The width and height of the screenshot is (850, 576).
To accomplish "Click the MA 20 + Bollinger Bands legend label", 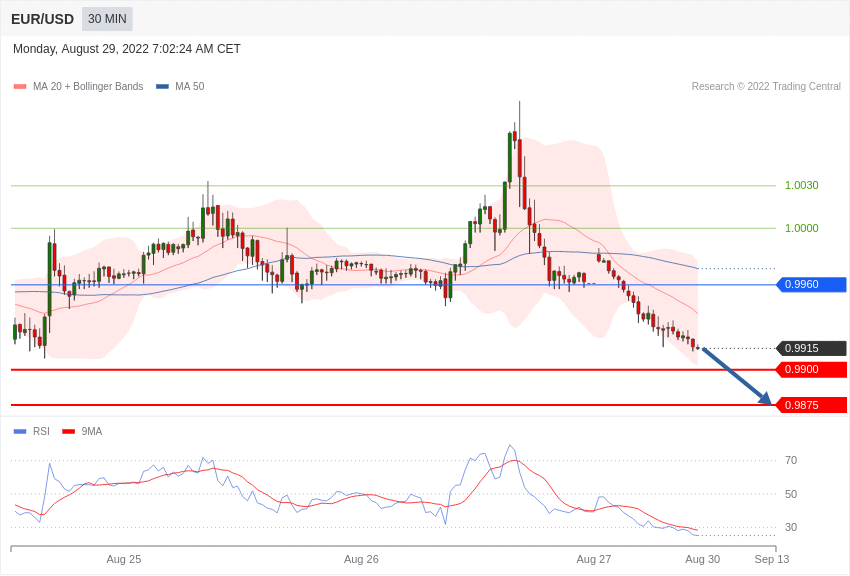I will click(x=88, y=87).
